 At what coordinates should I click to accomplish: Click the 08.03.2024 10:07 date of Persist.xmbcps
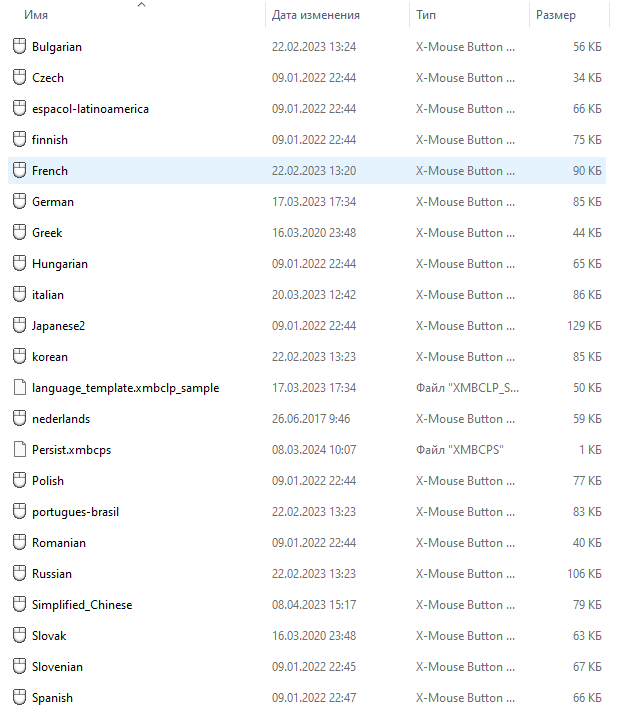click(314, 450)
